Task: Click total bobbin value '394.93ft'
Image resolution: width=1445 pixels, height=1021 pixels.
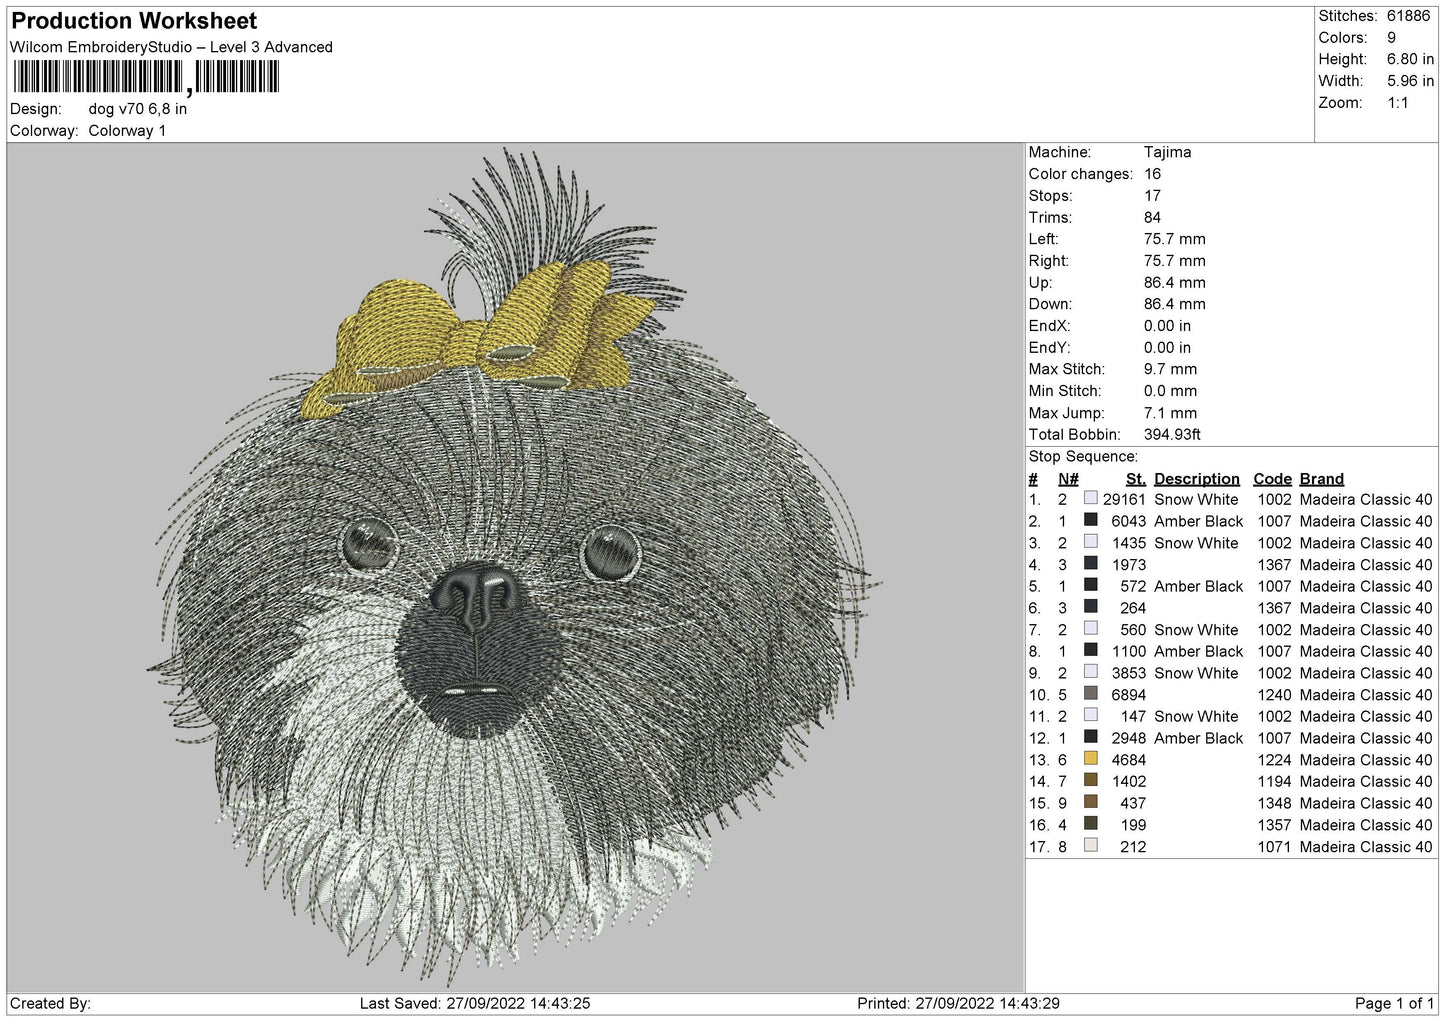Action: coord(1172,435)
